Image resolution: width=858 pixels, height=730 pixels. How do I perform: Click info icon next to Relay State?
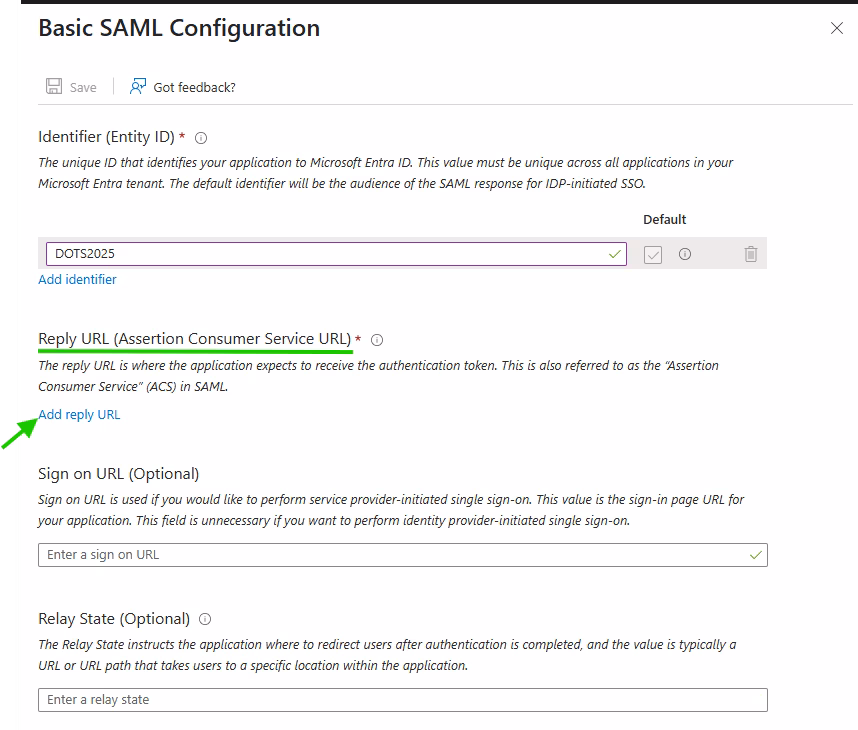click(205, 619)
